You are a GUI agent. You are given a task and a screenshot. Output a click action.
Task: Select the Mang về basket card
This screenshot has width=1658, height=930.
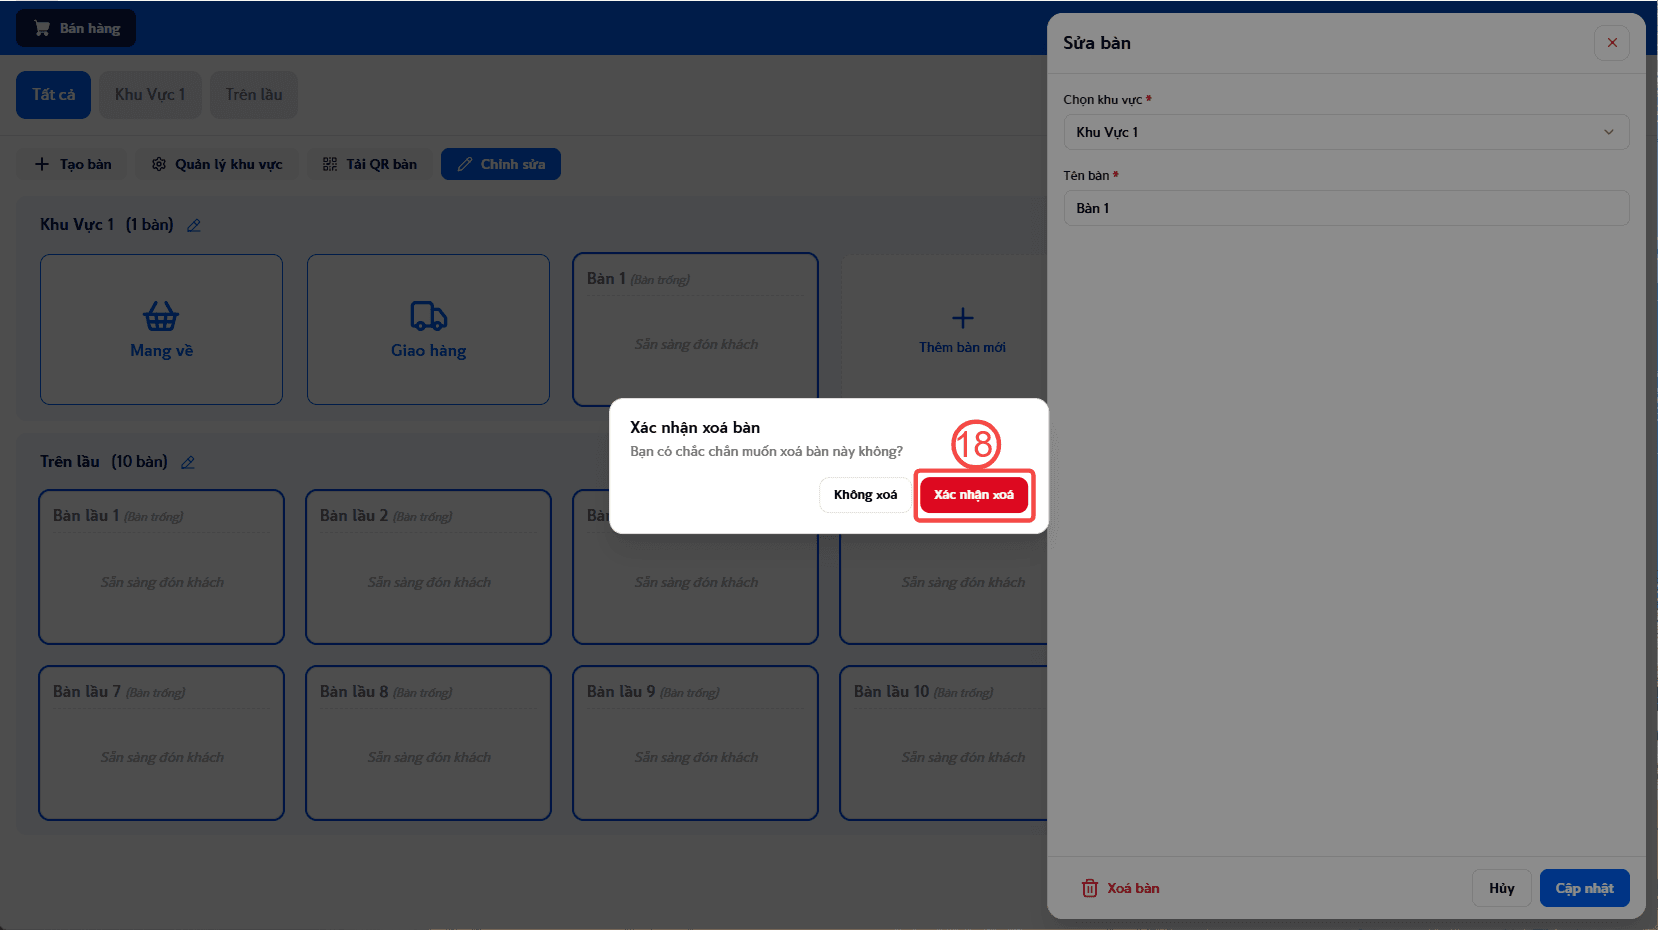(161, 330)
